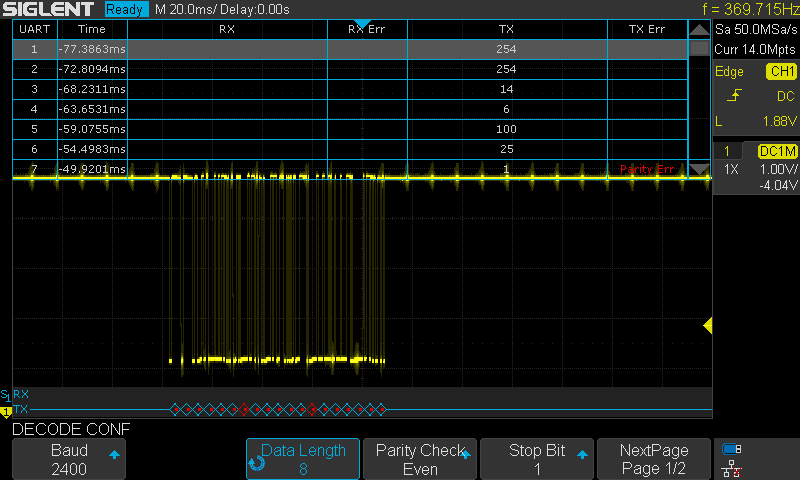The width and height of the screenshot is (800, 480).
Task: Open the Stop Bit selection menu
Action: tap(537, 459)
